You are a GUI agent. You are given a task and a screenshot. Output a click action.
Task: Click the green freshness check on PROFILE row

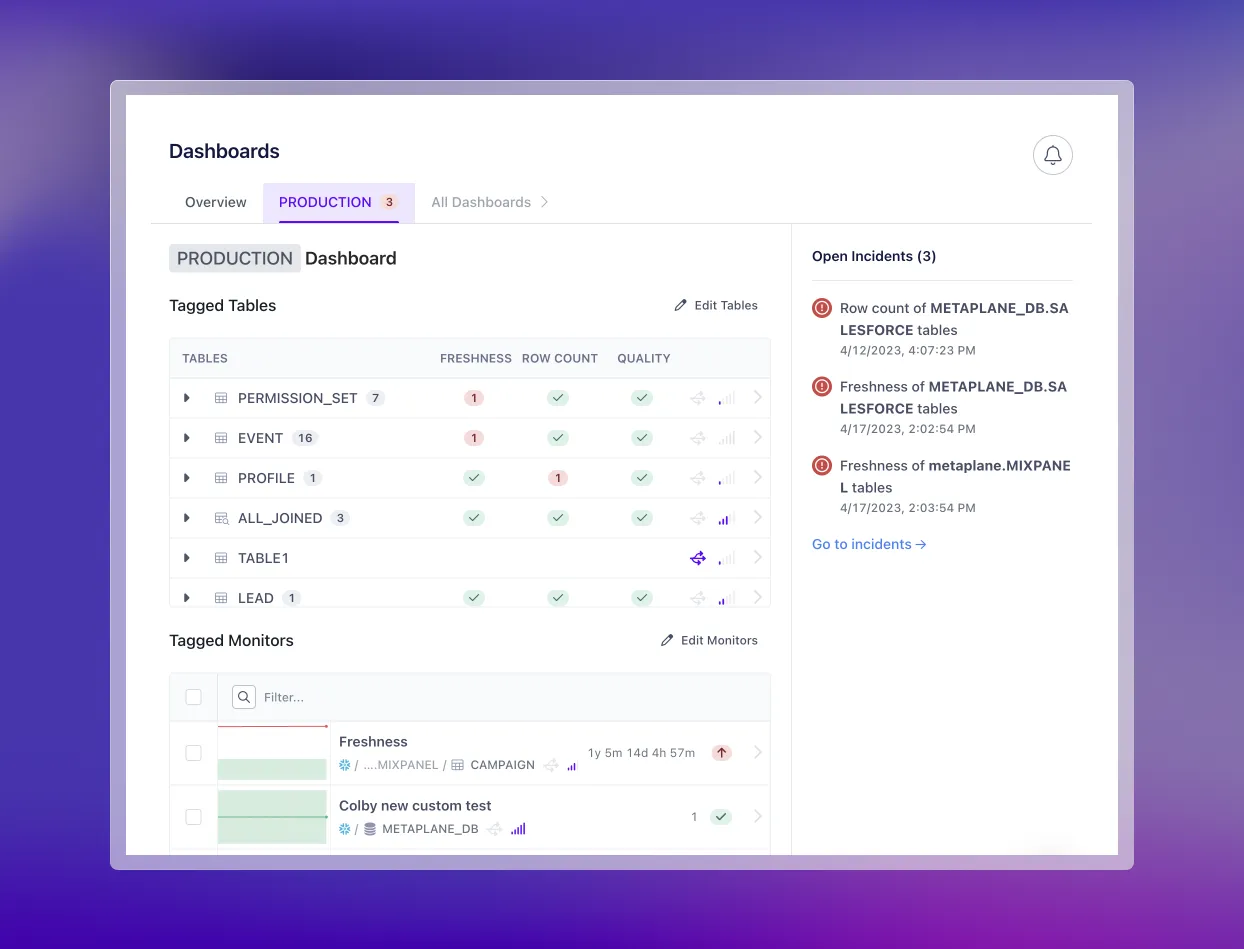pyautogui.click(x=473, y=478)
